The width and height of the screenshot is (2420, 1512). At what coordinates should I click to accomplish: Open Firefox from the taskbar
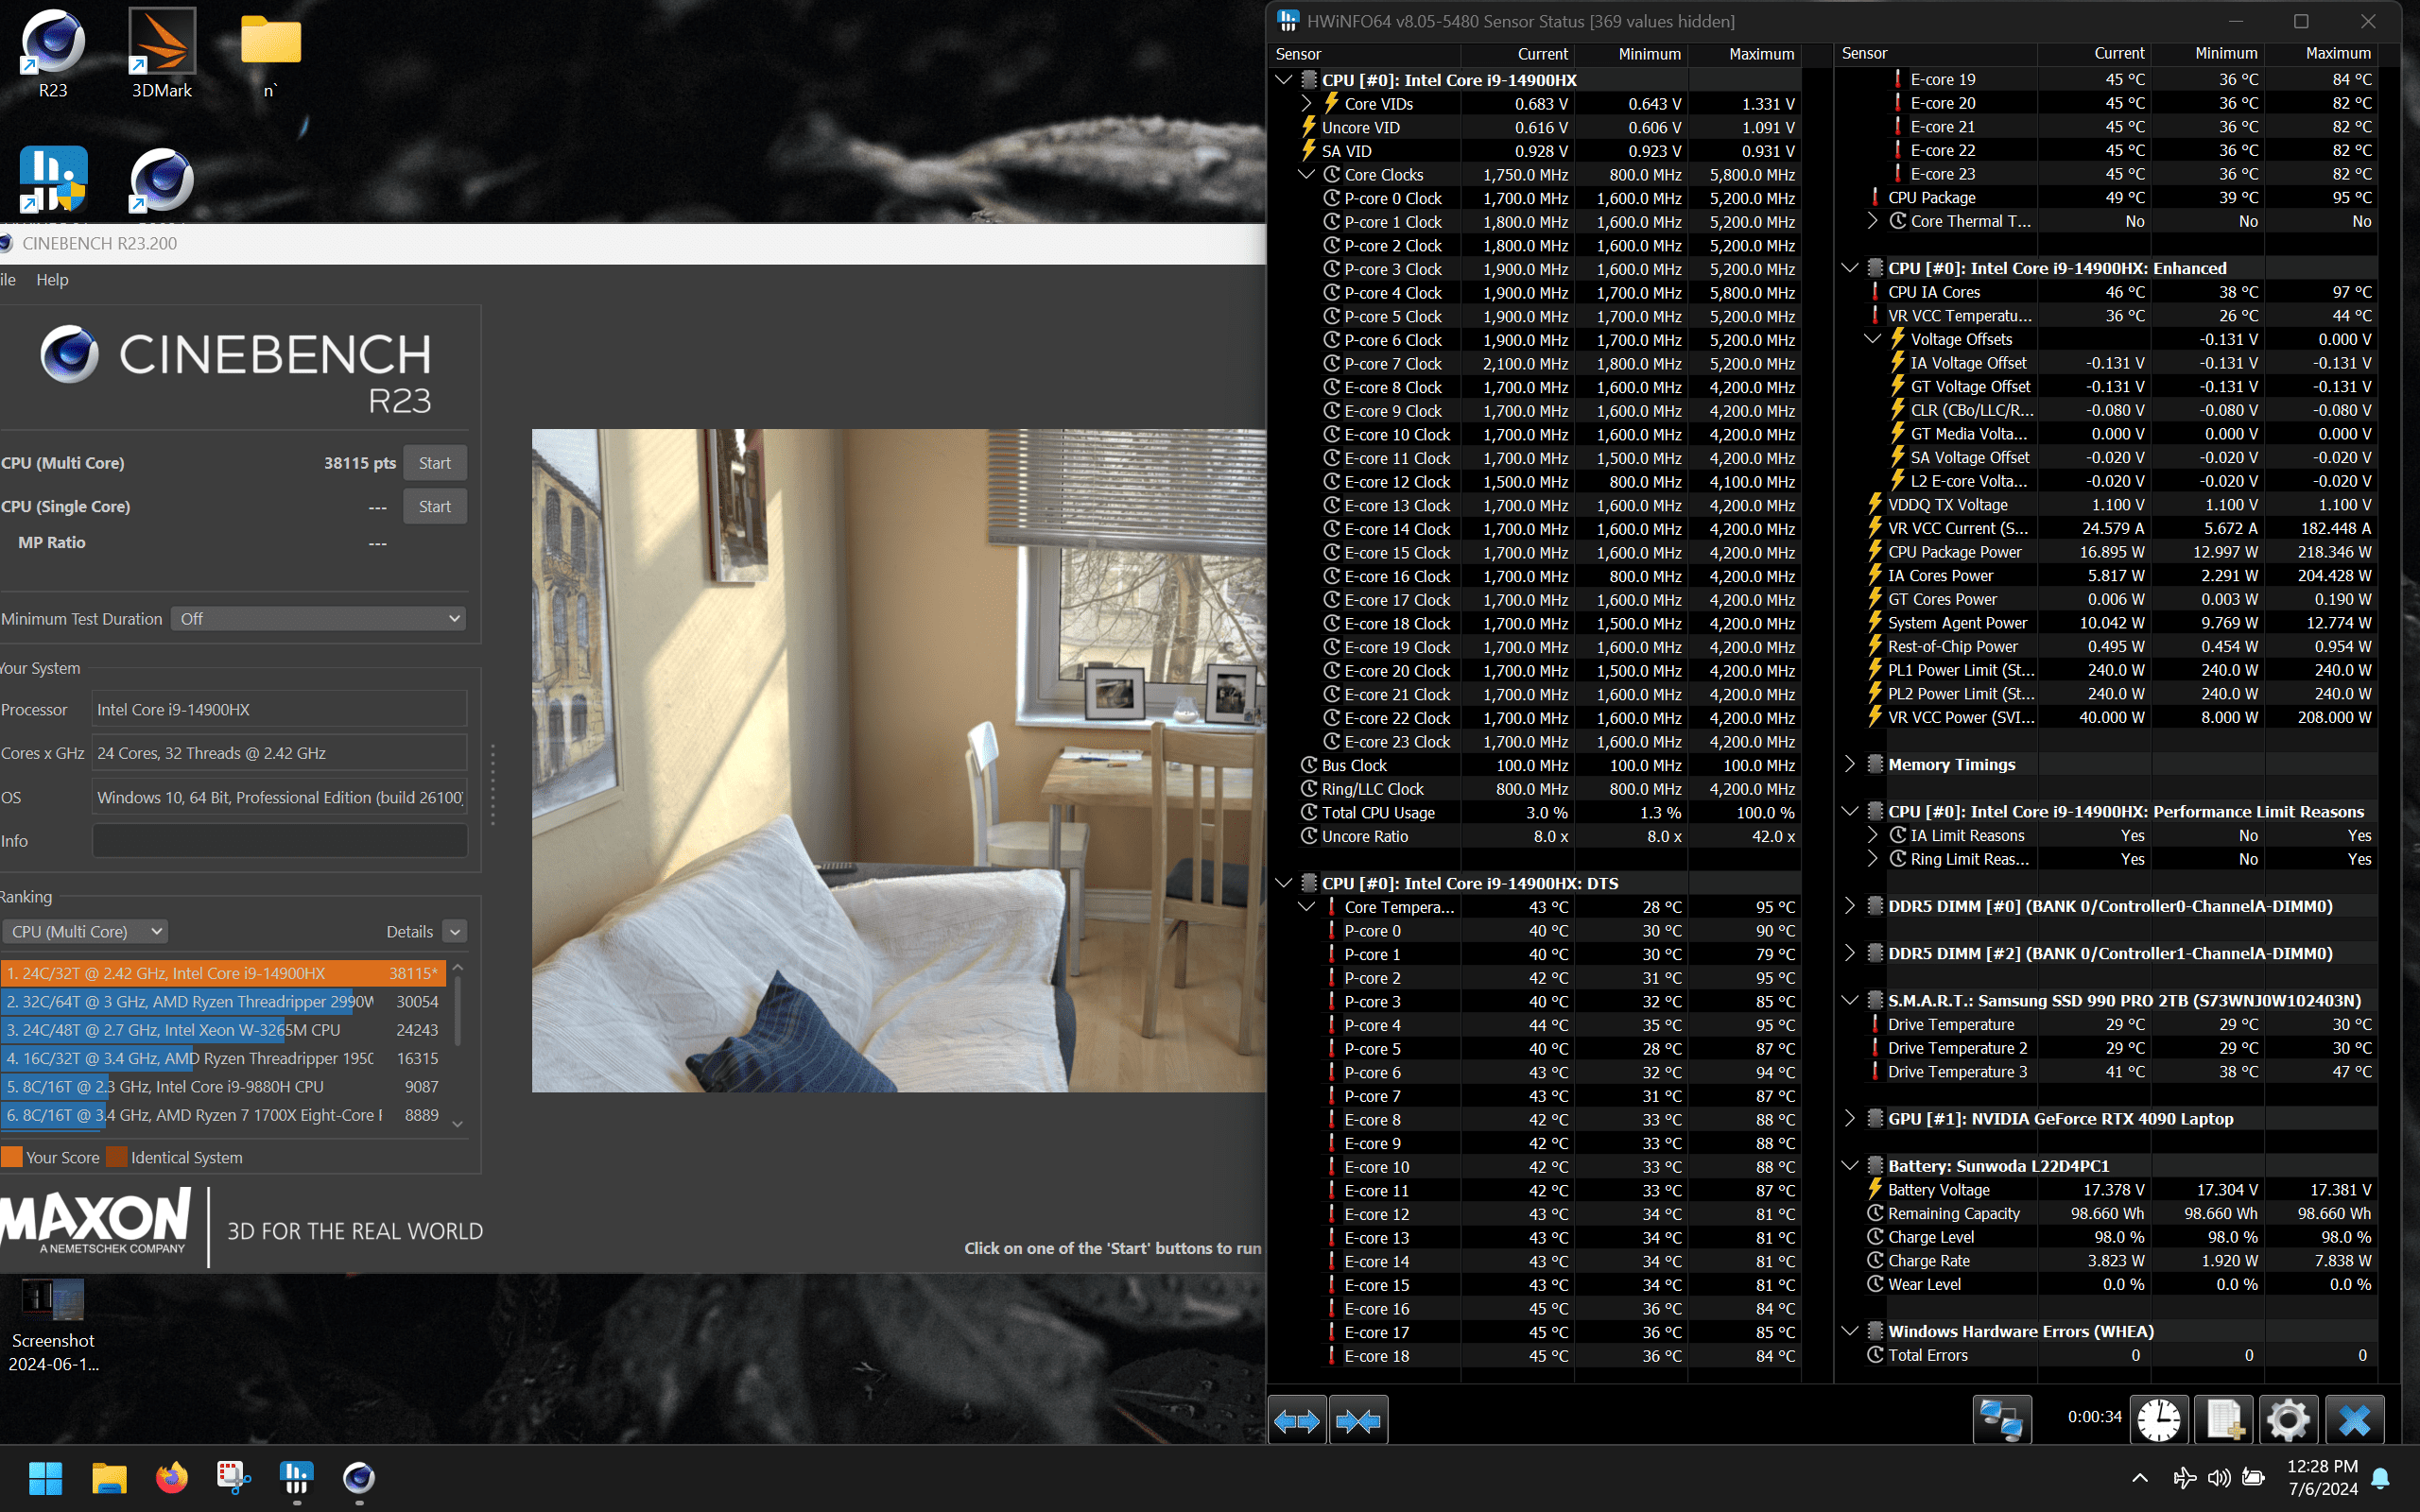point(172,1477)
